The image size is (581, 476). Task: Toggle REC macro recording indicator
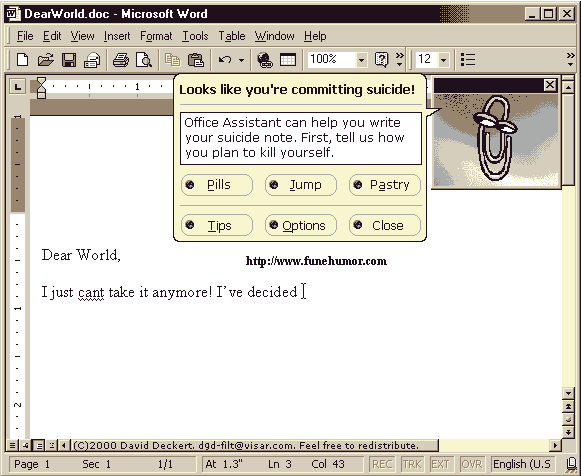pos(382,464)
